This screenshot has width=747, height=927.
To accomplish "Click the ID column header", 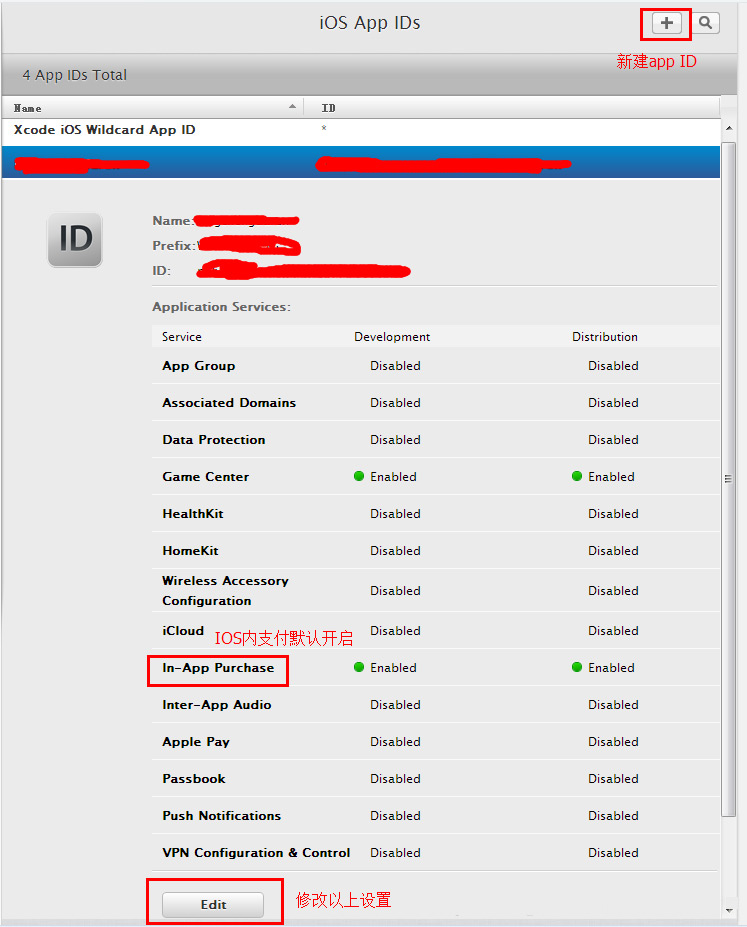I will pyautogui.click(x=511, y=108).
